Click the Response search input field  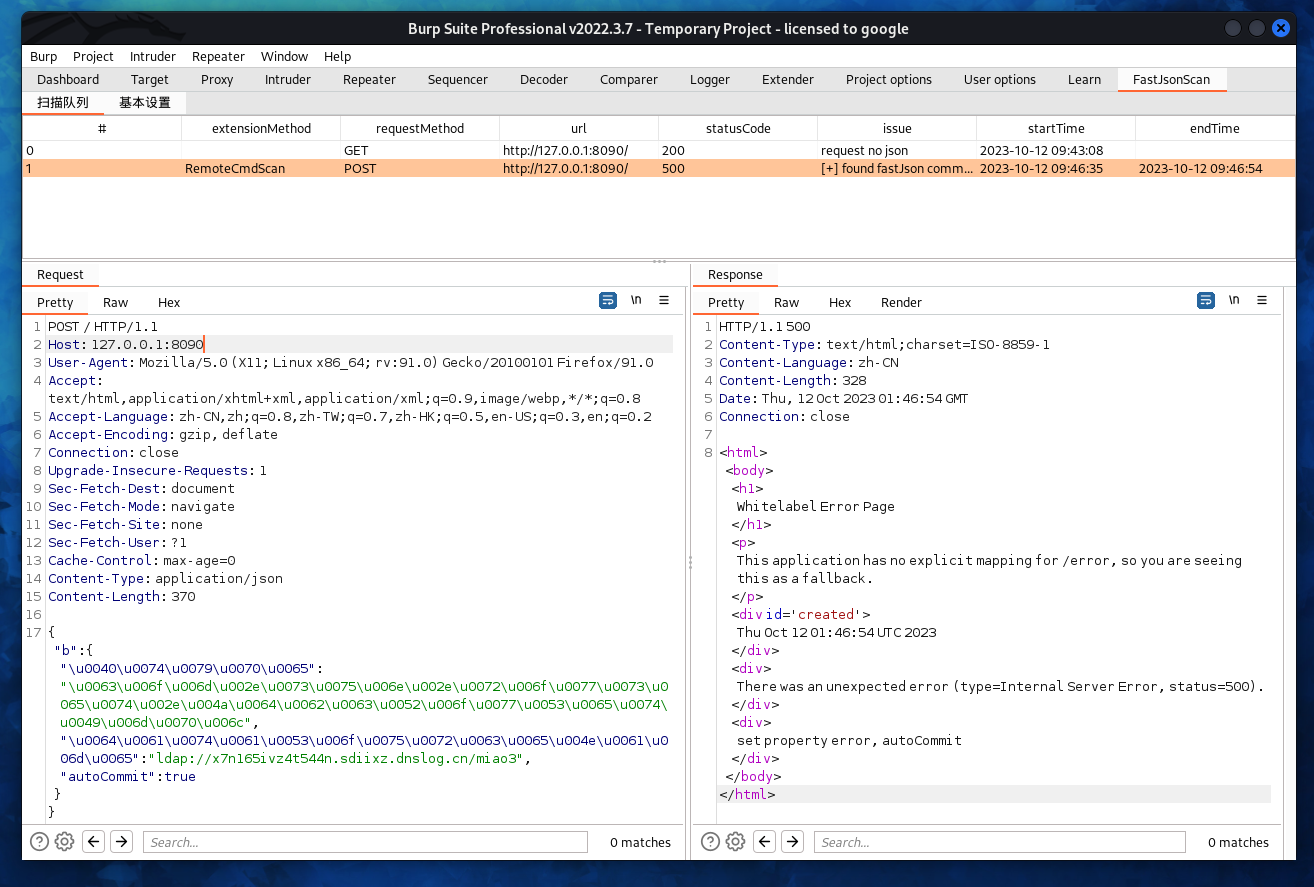pos(999,842)
